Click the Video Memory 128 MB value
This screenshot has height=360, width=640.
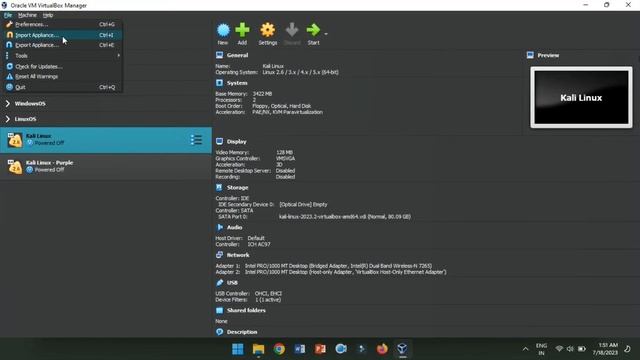pos(284,153)
